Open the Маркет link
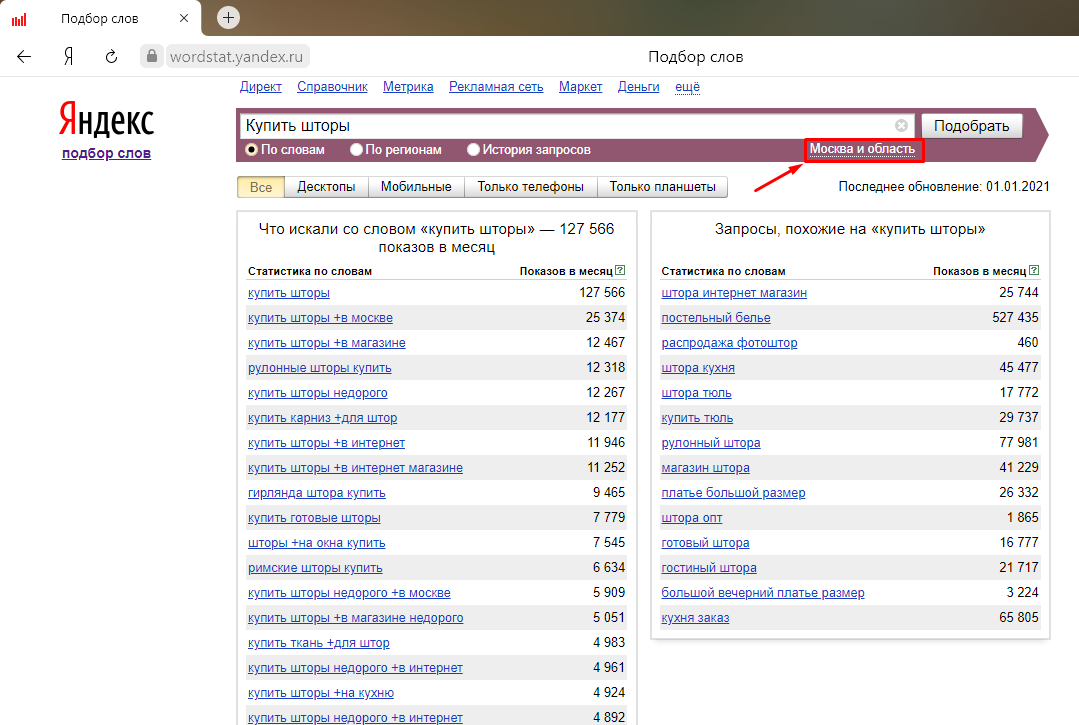This screenshot has width=1079, height=725. [580, 87]
